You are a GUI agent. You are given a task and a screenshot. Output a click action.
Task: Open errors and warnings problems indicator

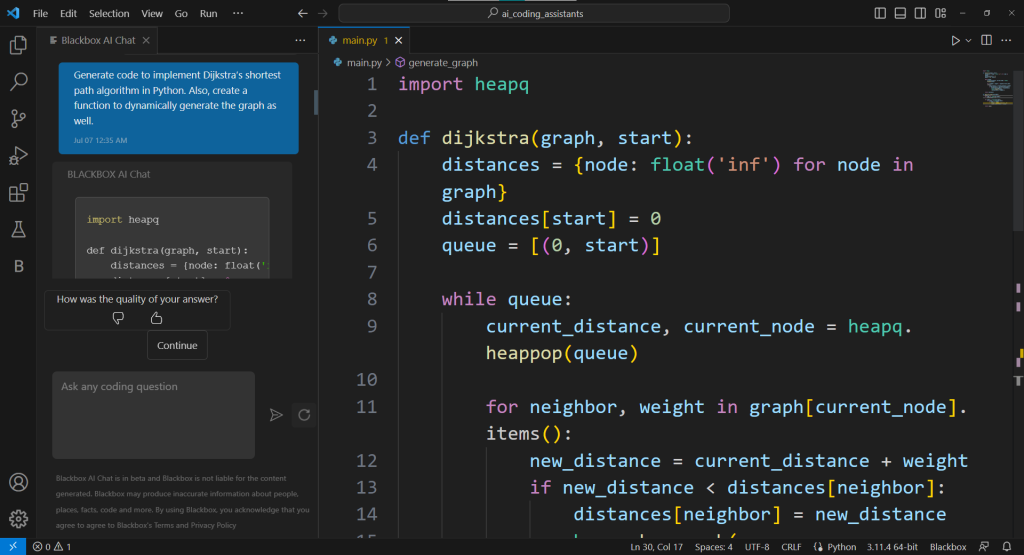(x=52, y=547)
